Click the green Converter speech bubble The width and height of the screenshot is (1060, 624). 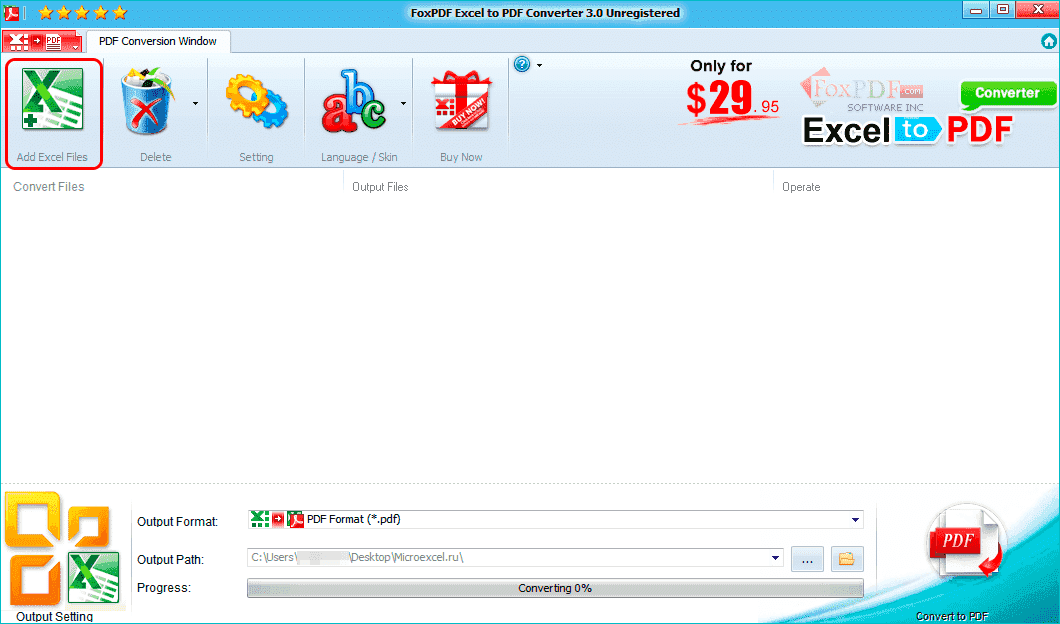coord(1007,95)
